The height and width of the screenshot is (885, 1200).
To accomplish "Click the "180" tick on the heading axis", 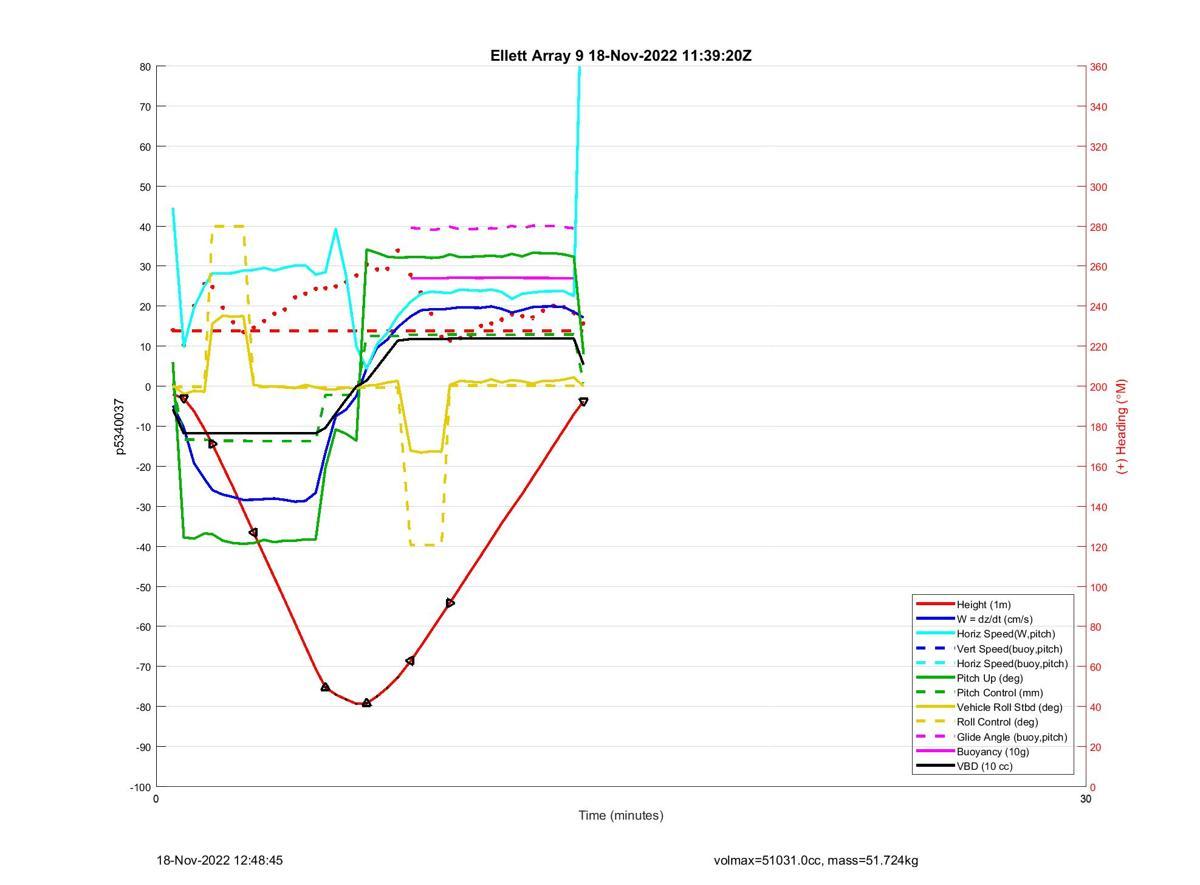I will 1098,427.
